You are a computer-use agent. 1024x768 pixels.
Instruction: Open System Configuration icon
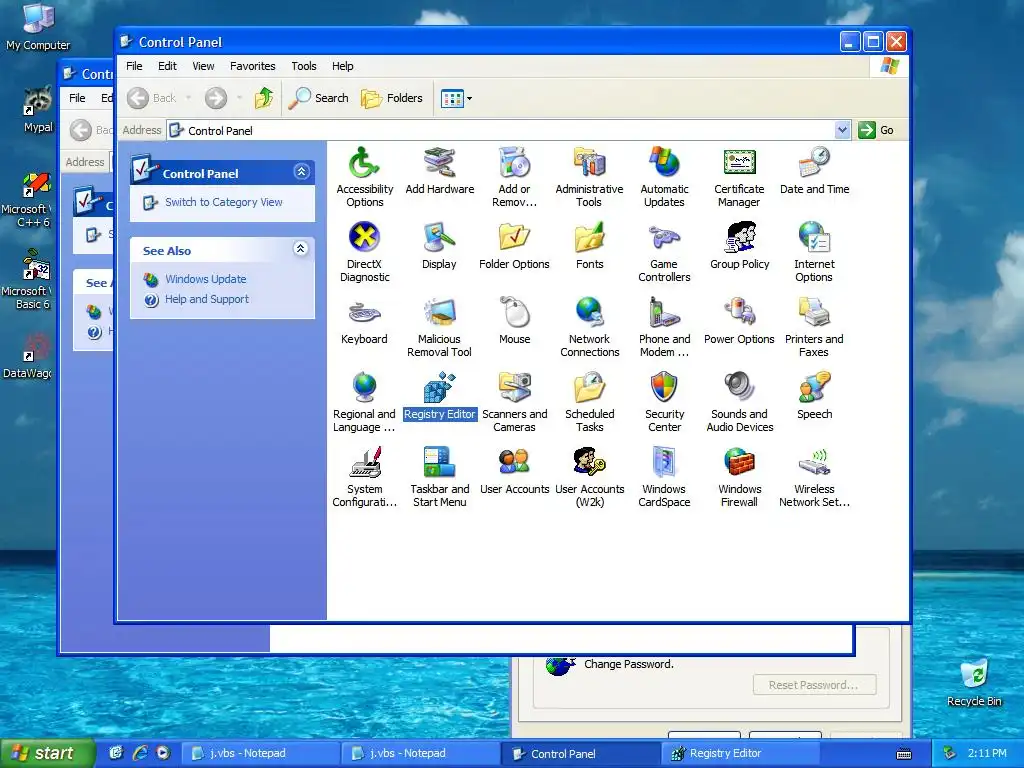point(364,477)
